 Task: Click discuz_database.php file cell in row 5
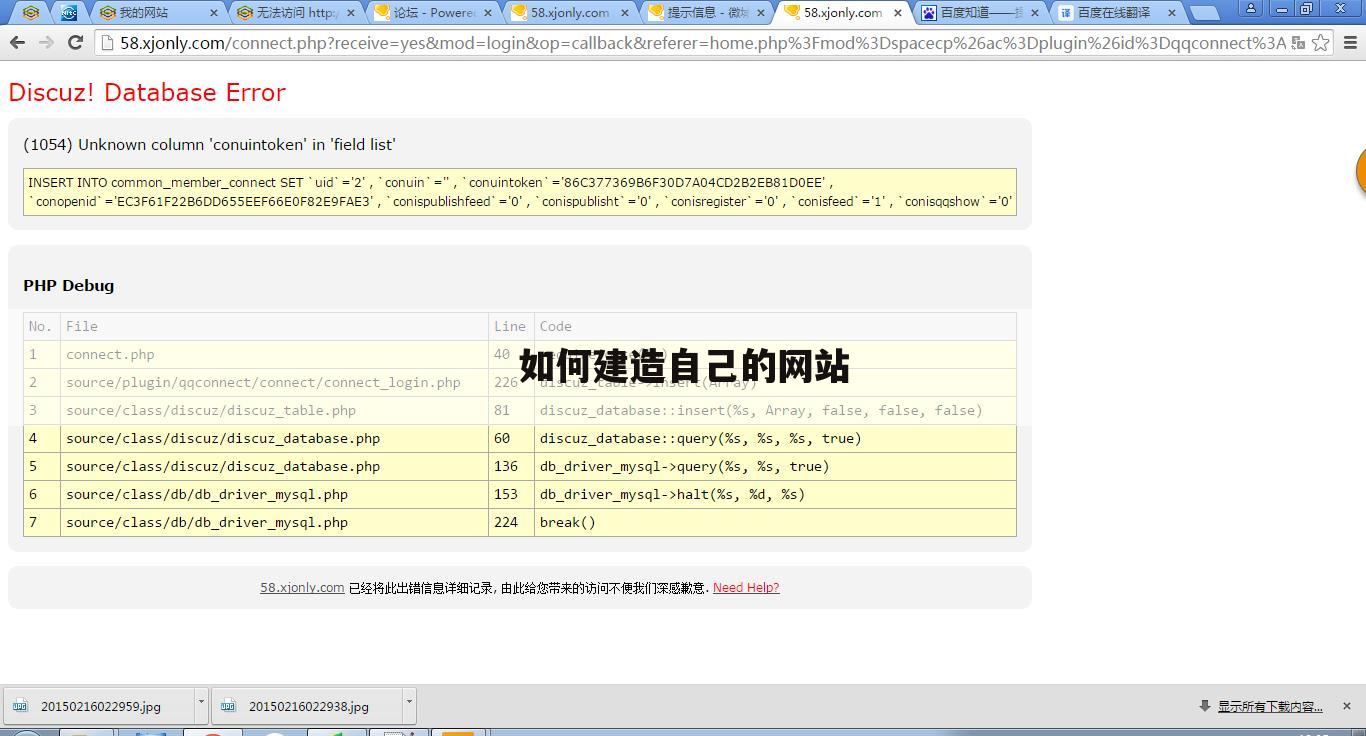click(274, 466)
